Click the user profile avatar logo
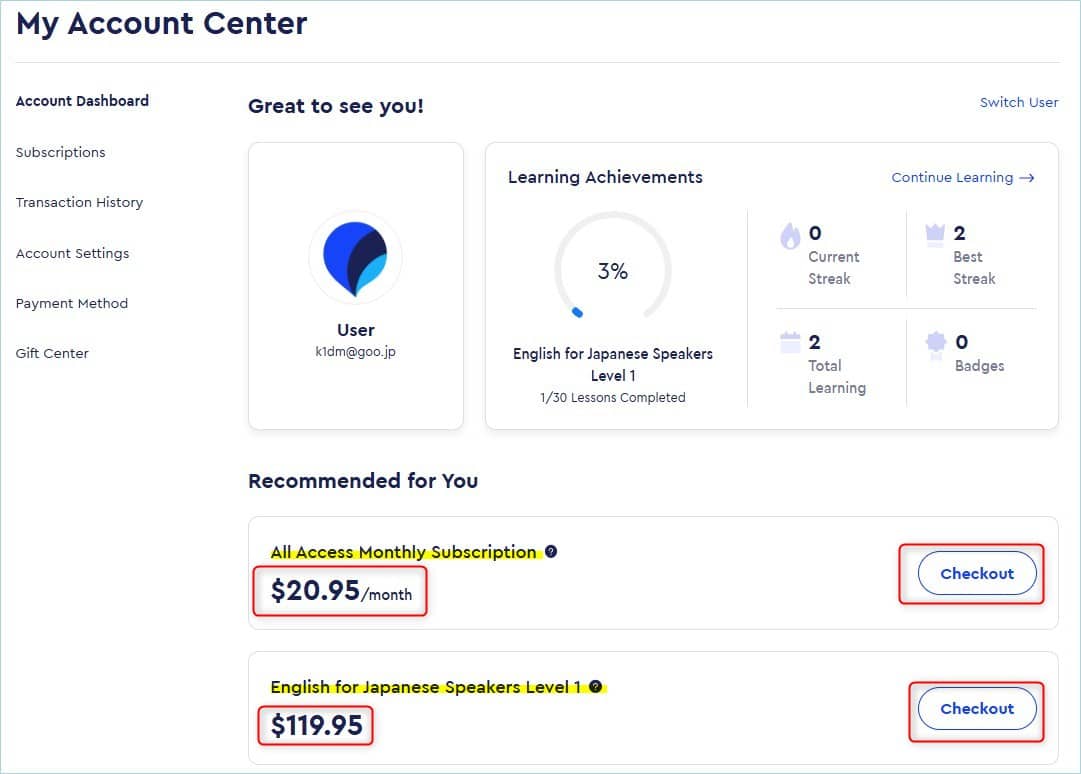Screen dimensions: 1081x774 (355, 258)
